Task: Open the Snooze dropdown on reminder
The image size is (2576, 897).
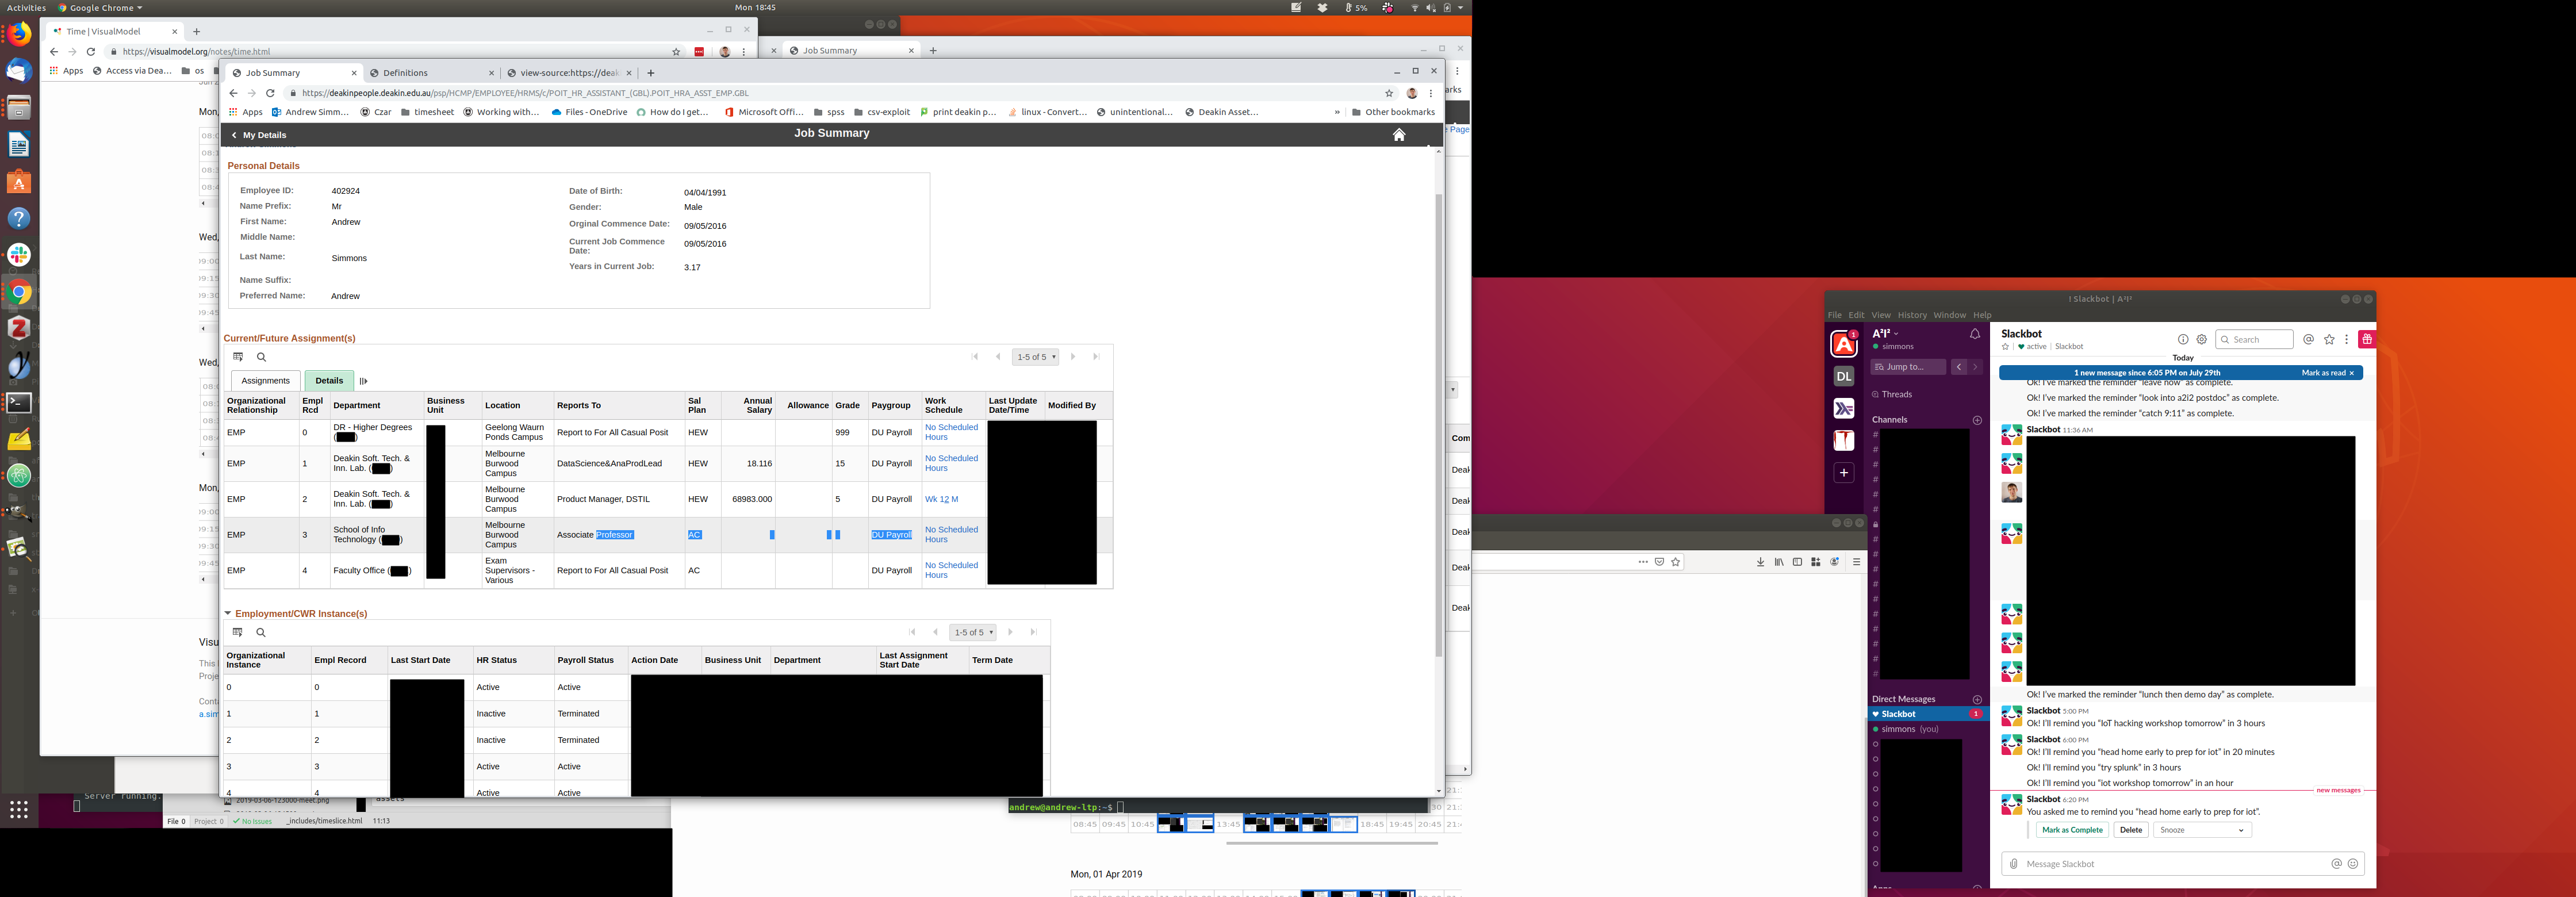Action: pyautogui.click(x=2201, y=830)
